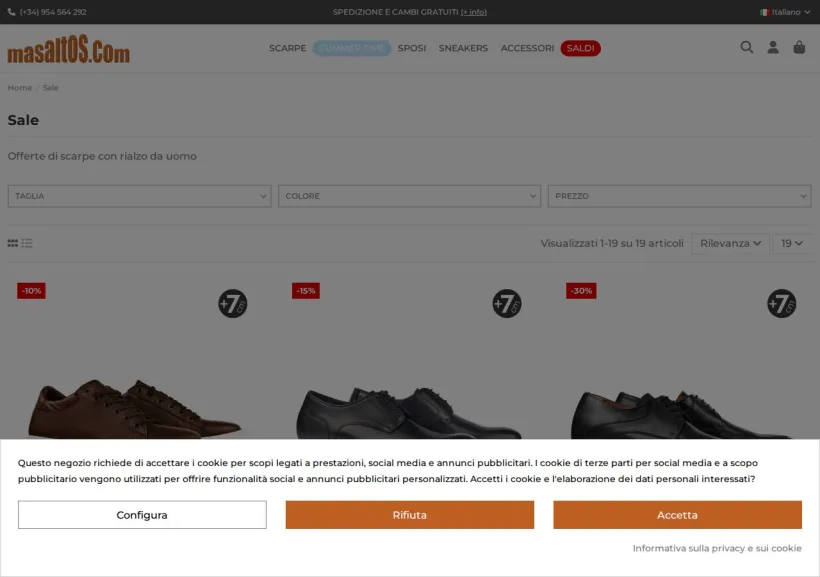820x577 pixels.
Task: Reject cookies with Rifiuta button
Action: click(x=409, y=515)
